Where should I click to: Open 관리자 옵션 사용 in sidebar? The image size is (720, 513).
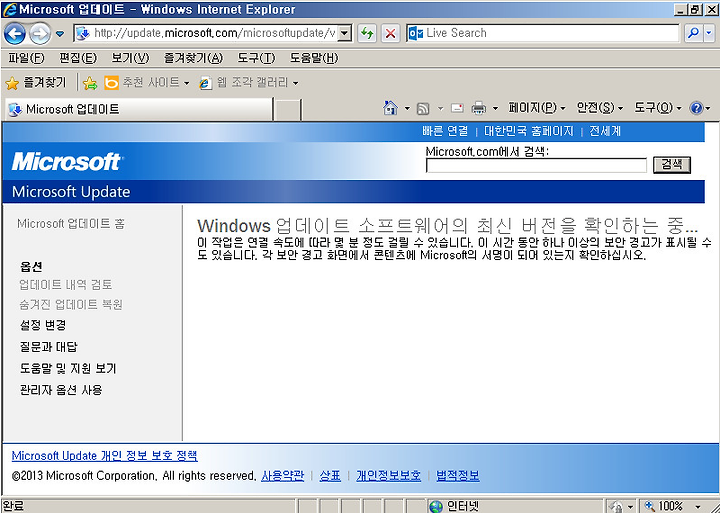tap(61, 390)
